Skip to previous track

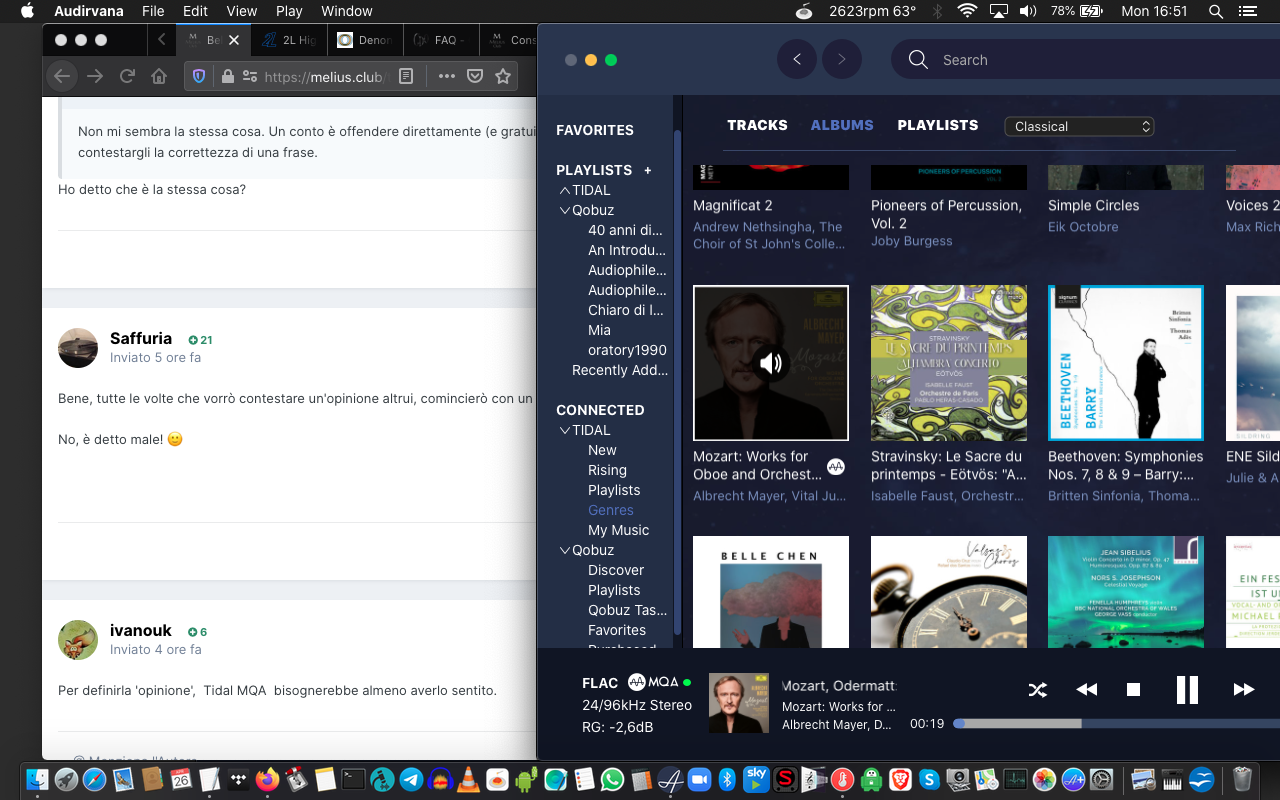(x=1086, y=690)
